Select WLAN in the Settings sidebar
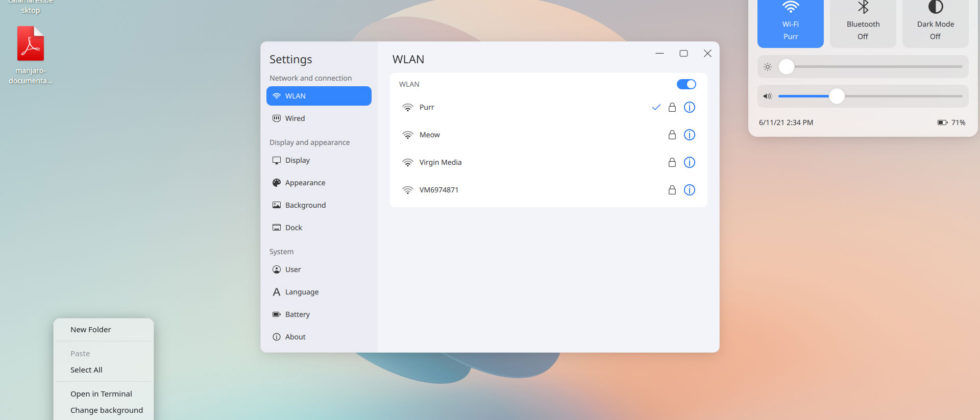 click(319, 96)
